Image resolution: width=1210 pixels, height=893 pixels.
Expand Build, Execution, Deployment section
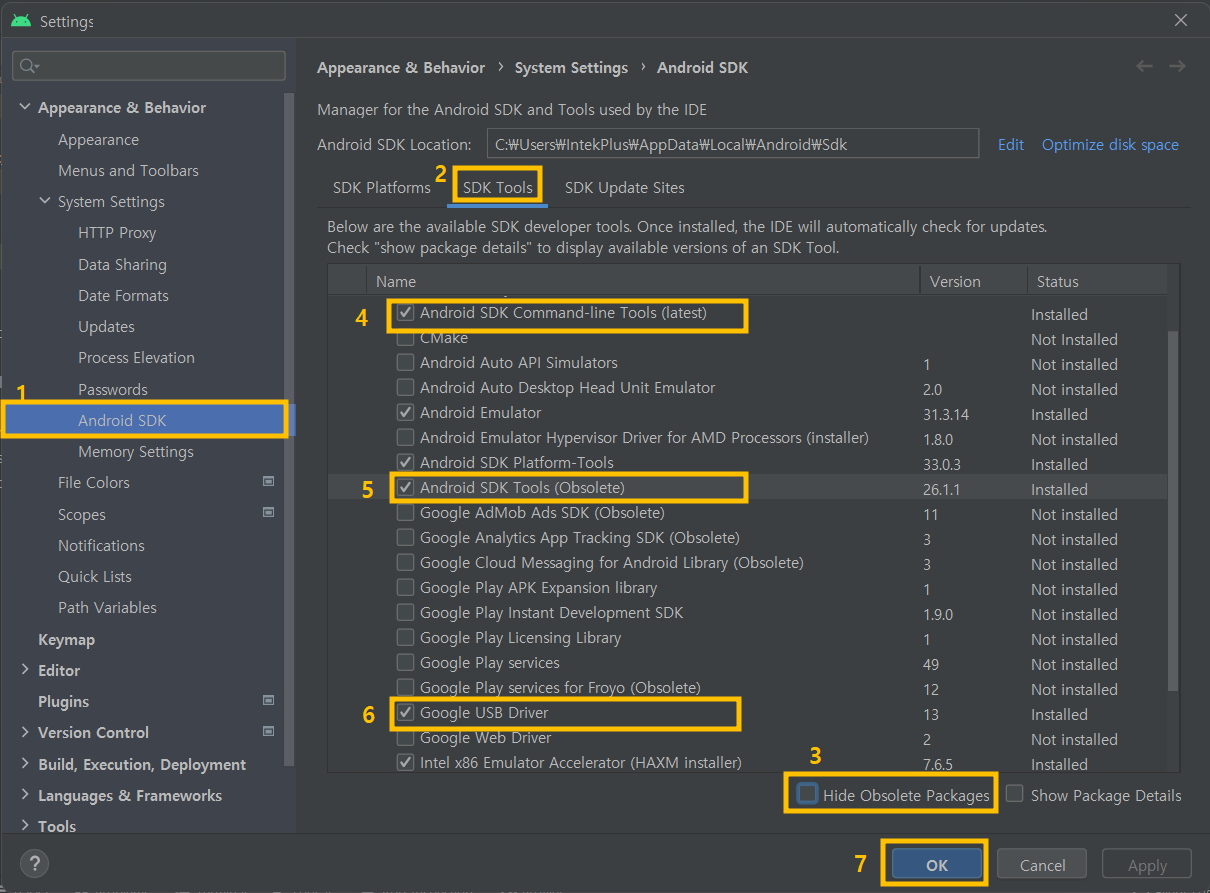point(25,764)
